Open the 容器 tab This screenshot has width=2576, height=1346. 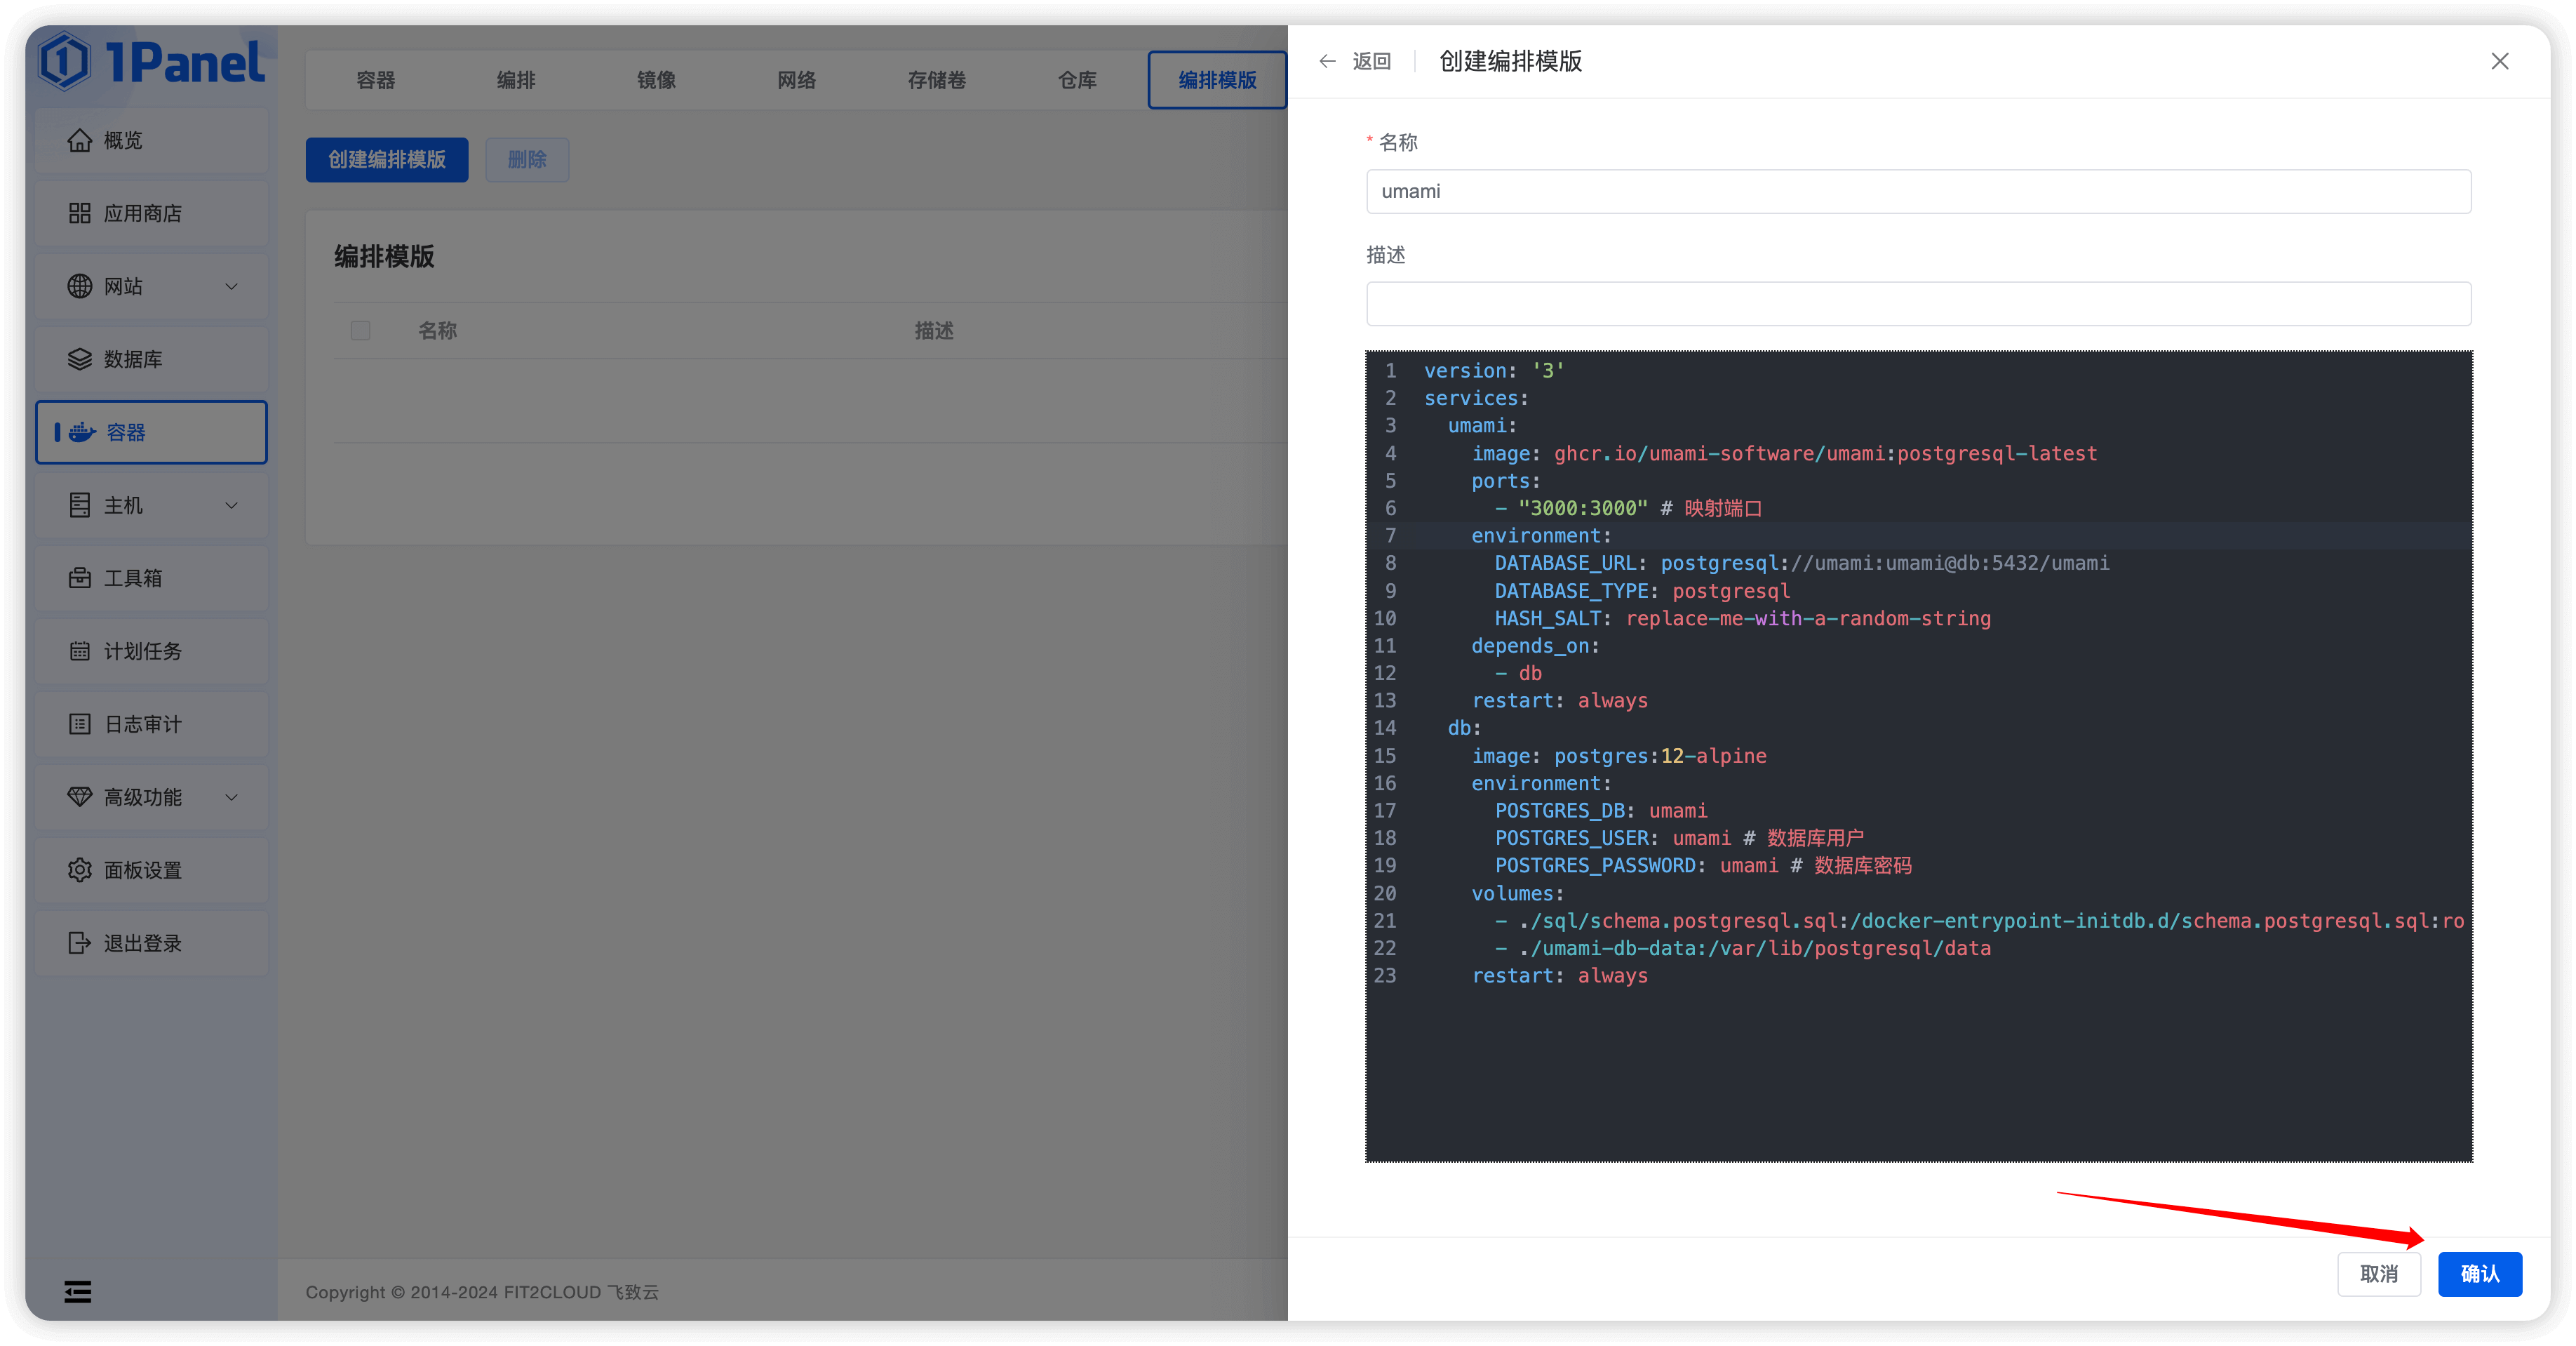(x=376, y=80)
